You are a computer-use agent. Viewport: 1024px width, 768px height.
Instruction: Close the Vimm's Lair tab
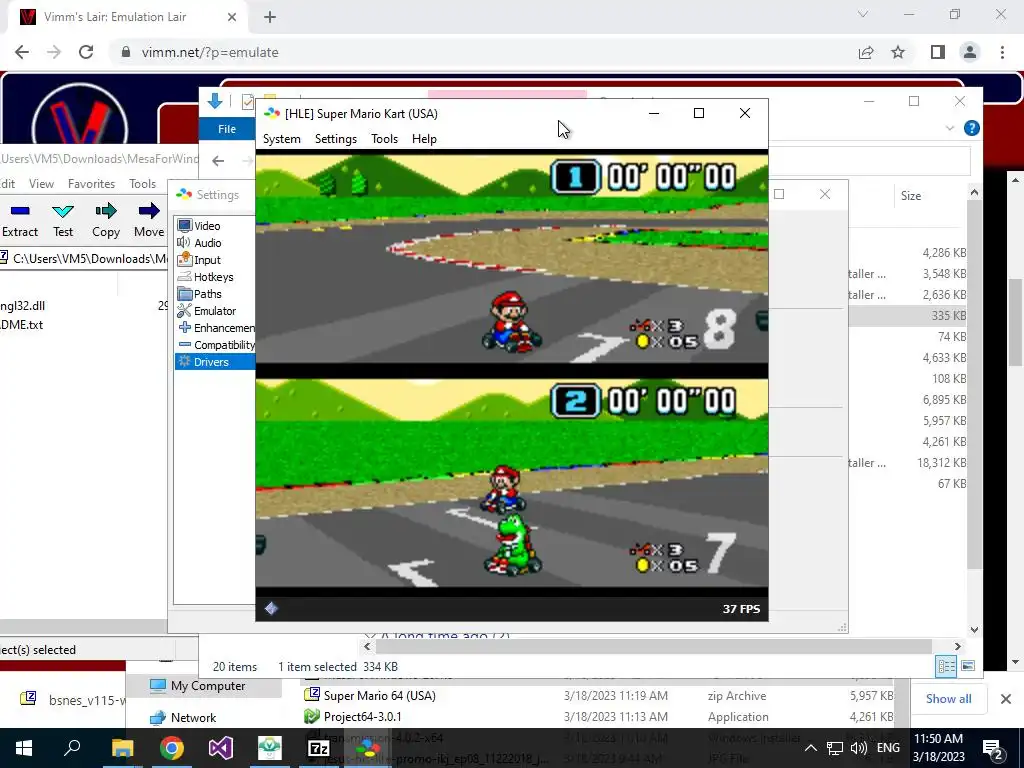(232, 17)
